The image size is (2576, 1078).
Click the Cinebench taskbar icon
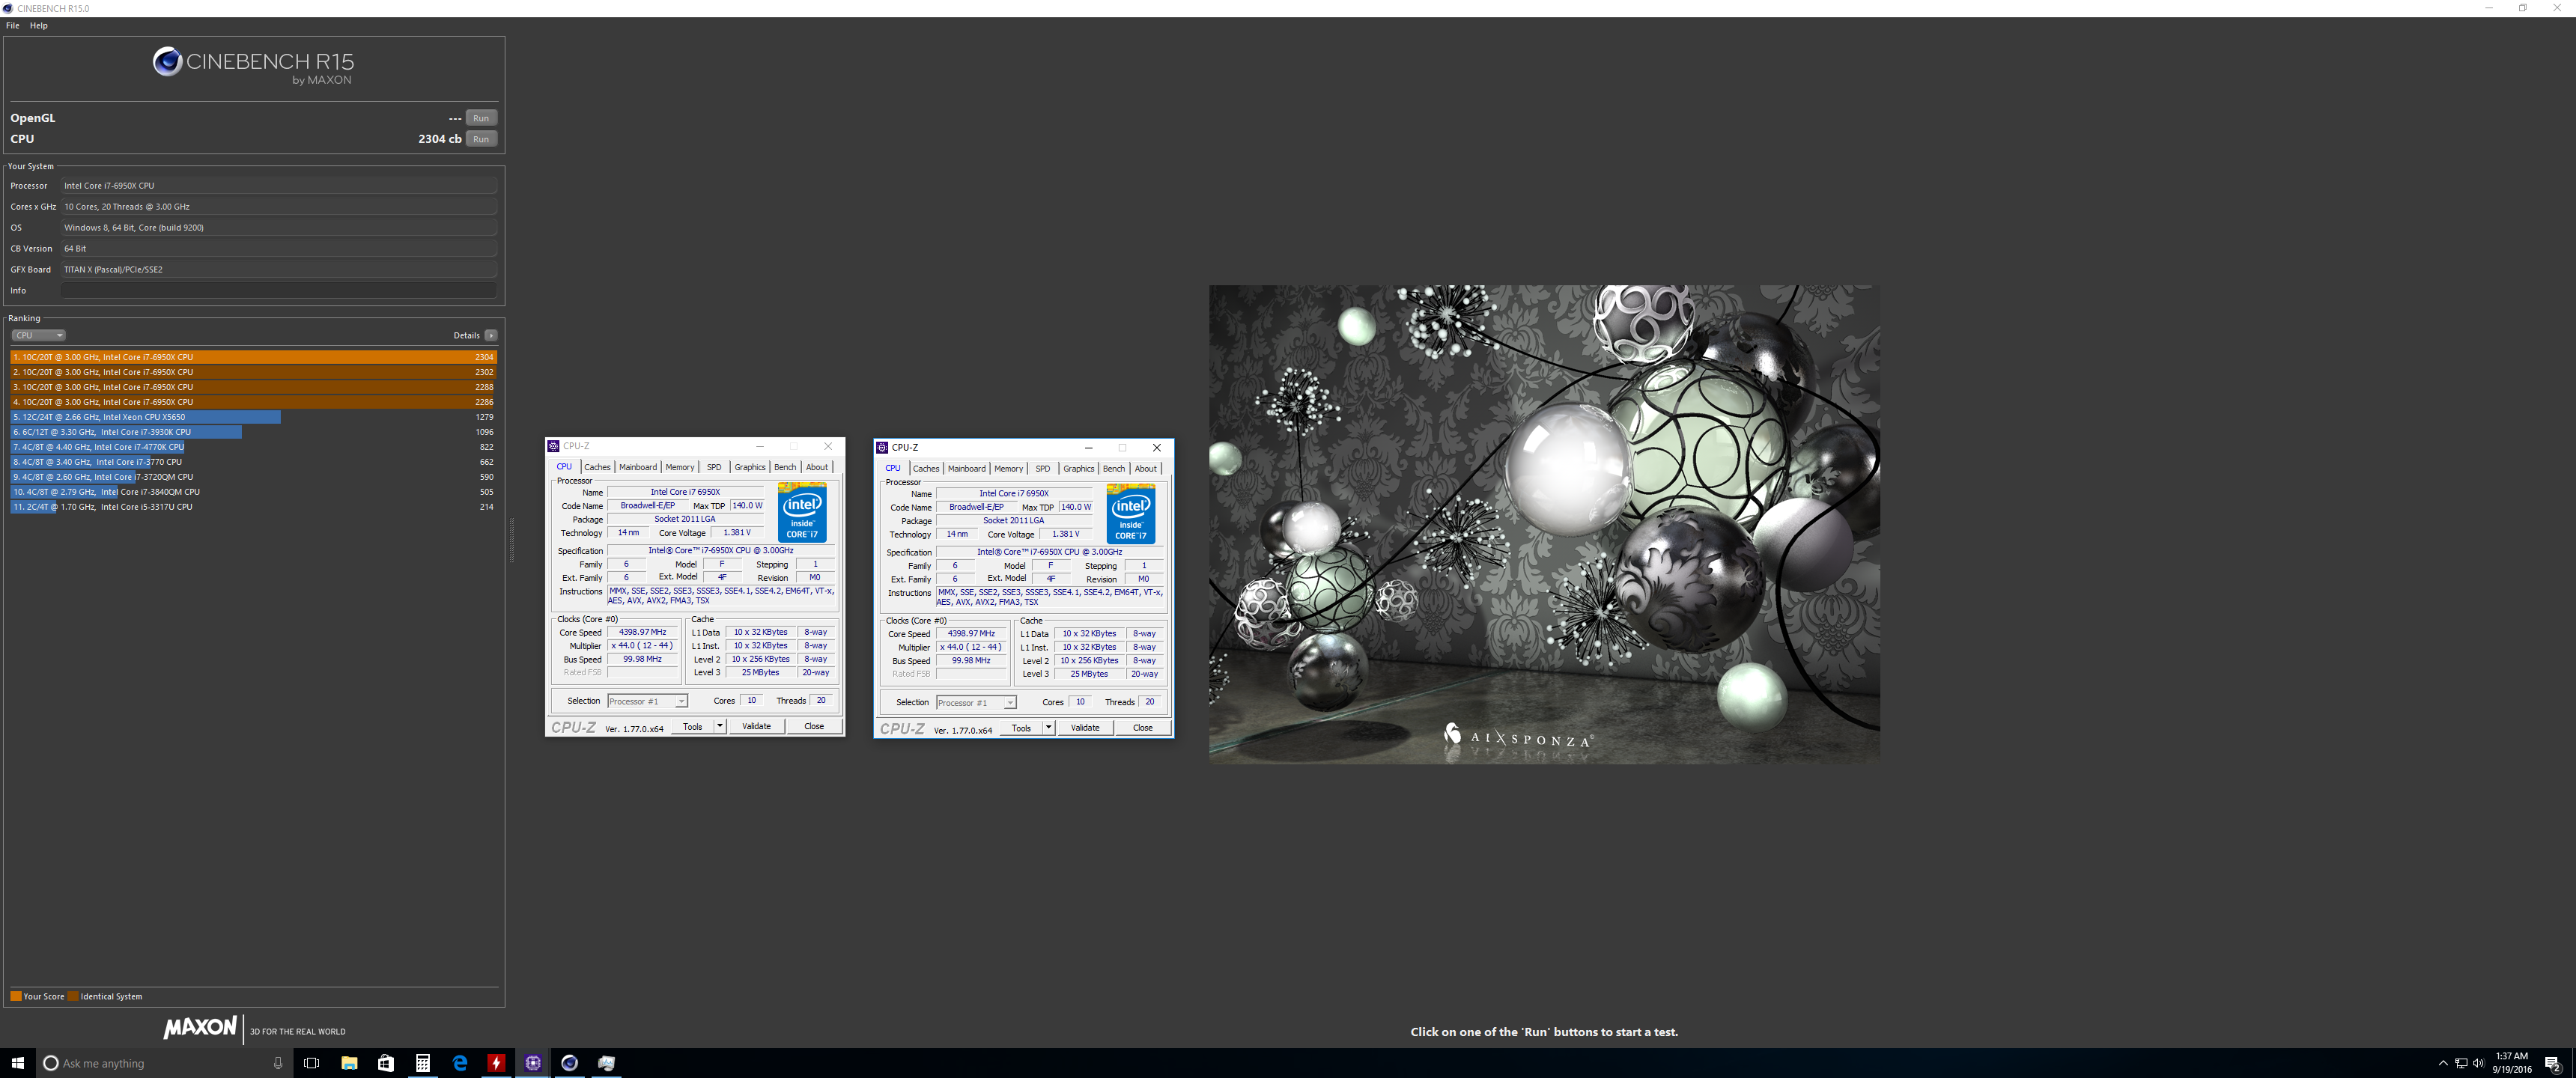pyautogui.click(x=570, y=1063)
